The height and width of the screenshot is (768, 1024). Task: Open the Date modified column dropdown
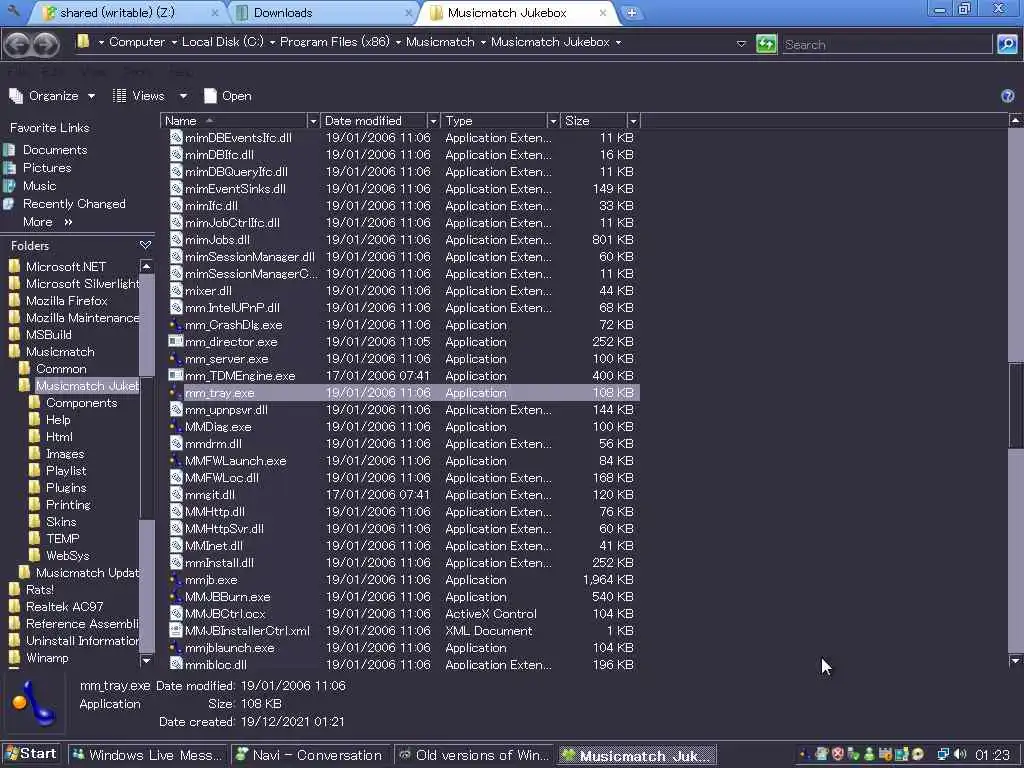432,121
